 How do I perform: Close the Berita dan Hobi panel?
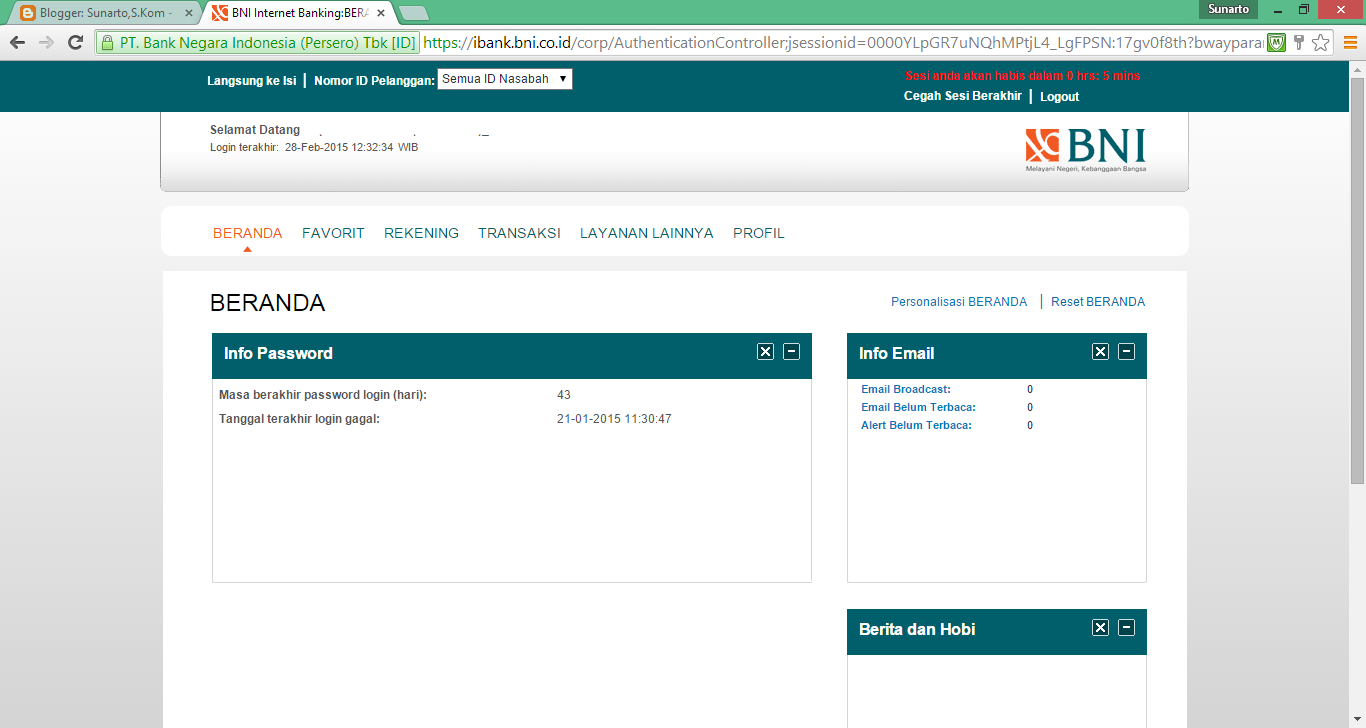point(1100,627)
